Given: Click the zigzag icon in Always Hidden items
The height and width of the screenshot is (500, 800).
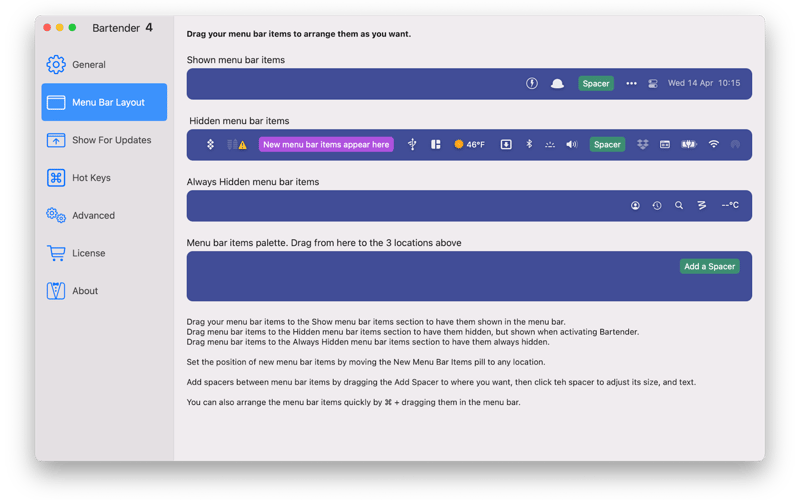Looking at the screenshot, I should point(702,205).
